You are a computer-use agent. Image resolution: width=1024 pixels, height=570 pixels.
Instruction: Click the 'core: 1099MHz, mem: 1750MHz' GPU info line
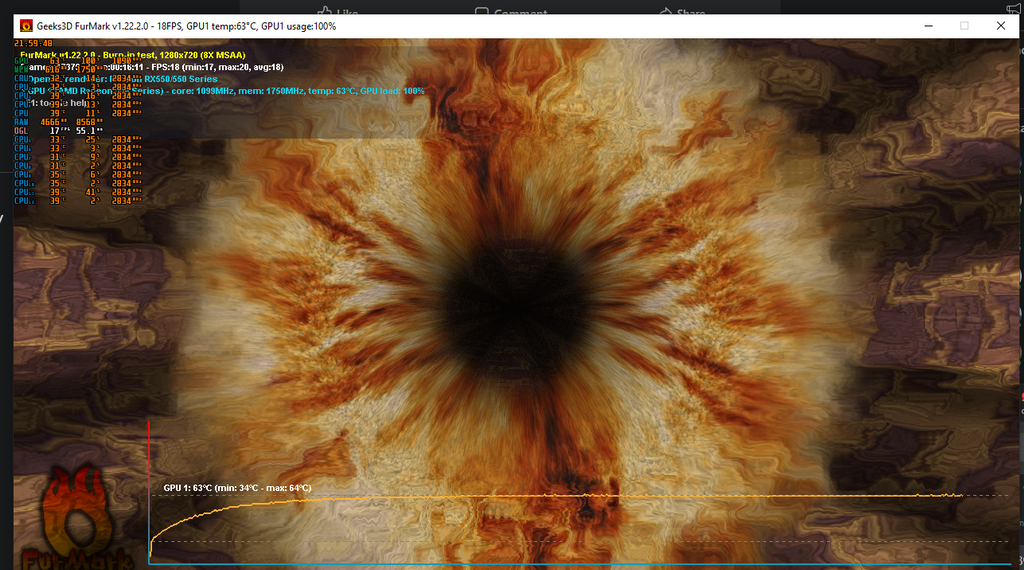pyautogui.click(x=238, y=91)
